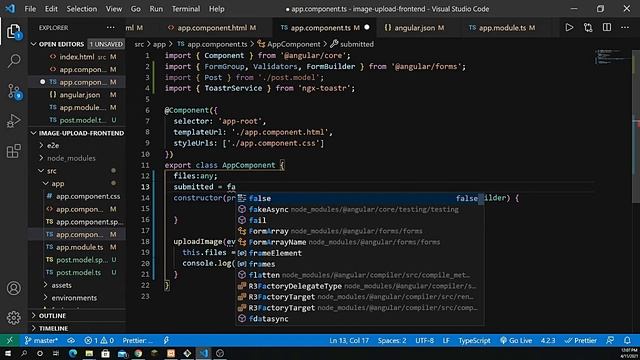The image size is (640, 360).
Task: Click the Run play icon in editor toolbar
Action: (569, 27)
